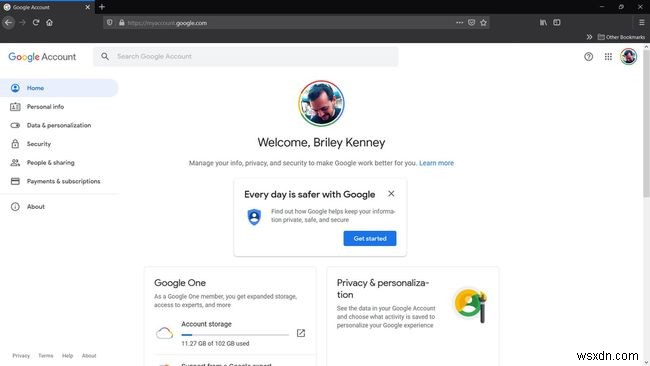Open the account avatar in header
The width and height of the screenshot is (650, 366).
(628, 56)
